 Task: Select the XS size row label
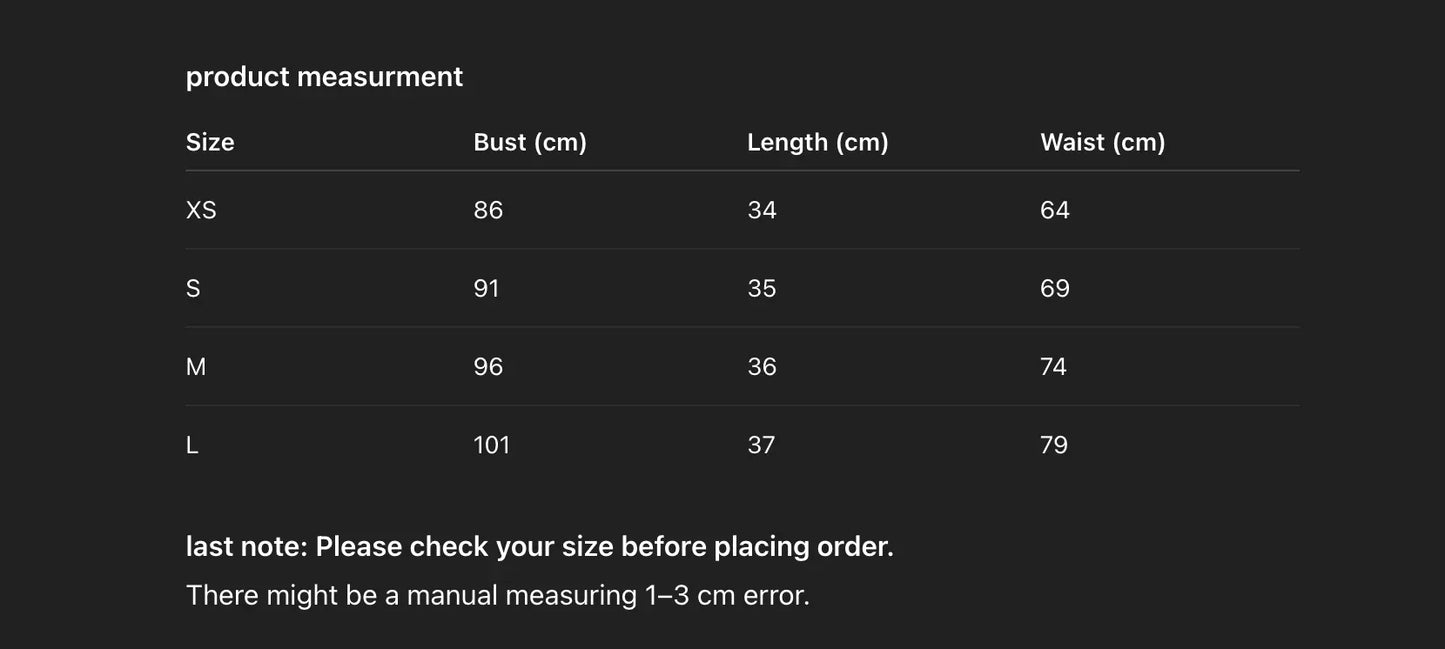(201, 210)
